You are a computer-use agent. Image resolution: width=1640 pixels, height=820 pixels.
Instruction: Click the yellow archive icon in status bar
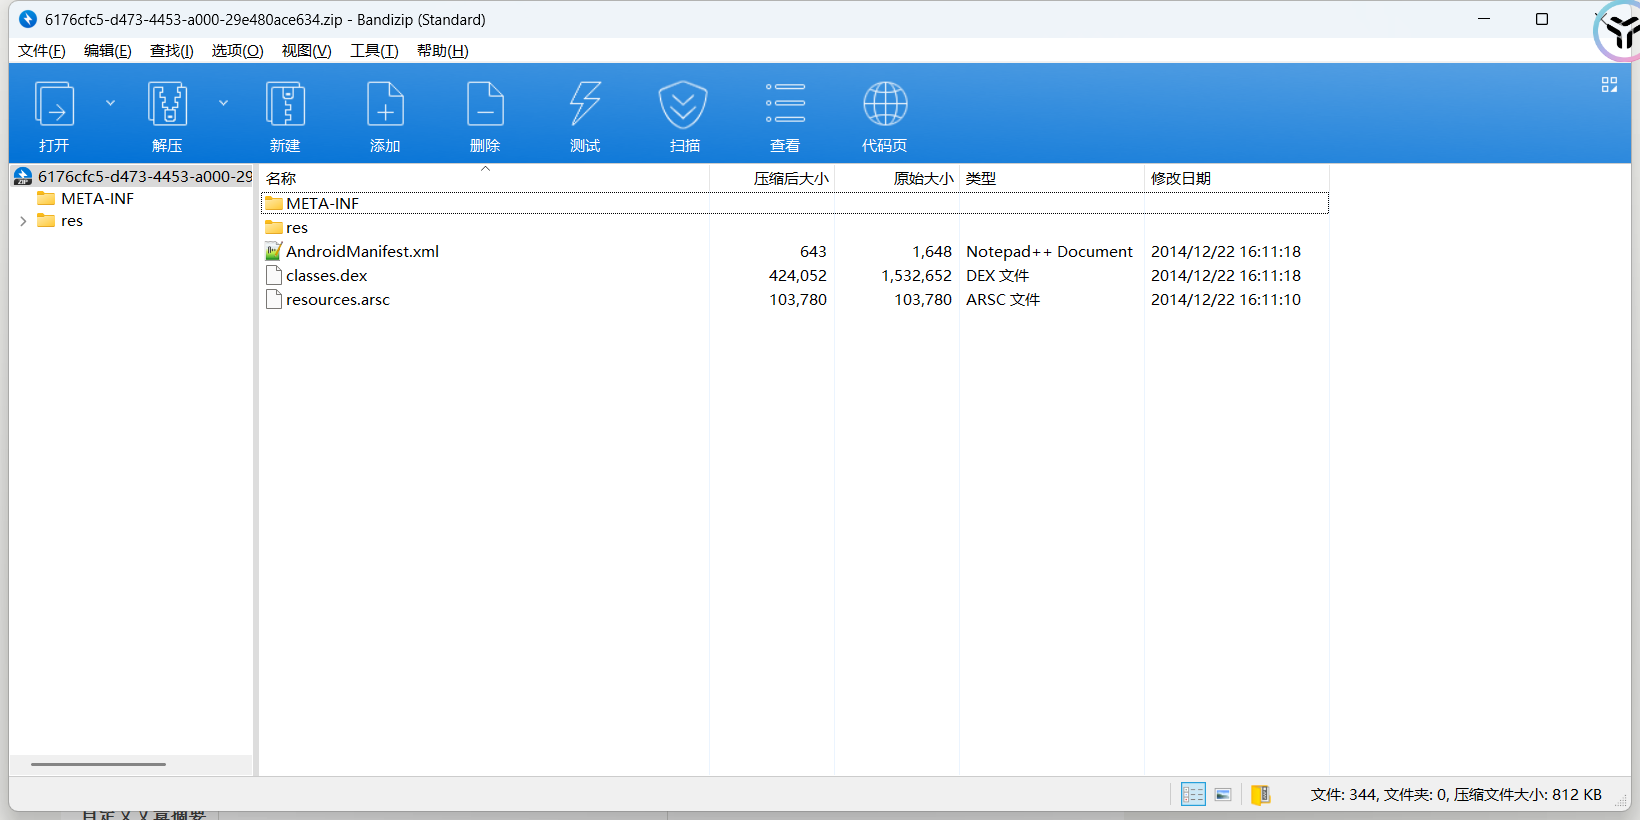[x=1261, y=794]
